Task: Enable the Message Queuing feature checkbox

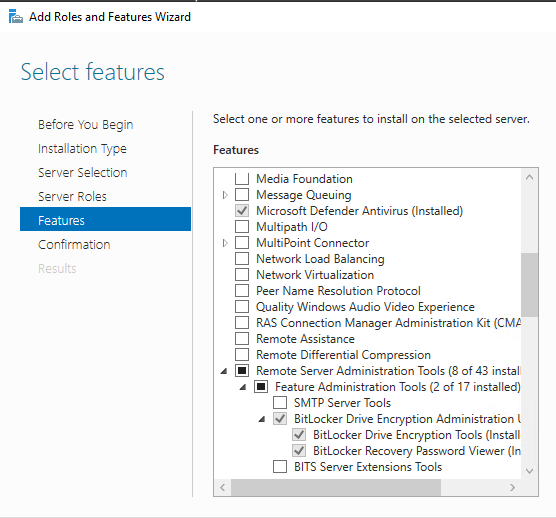Action: 242,195
